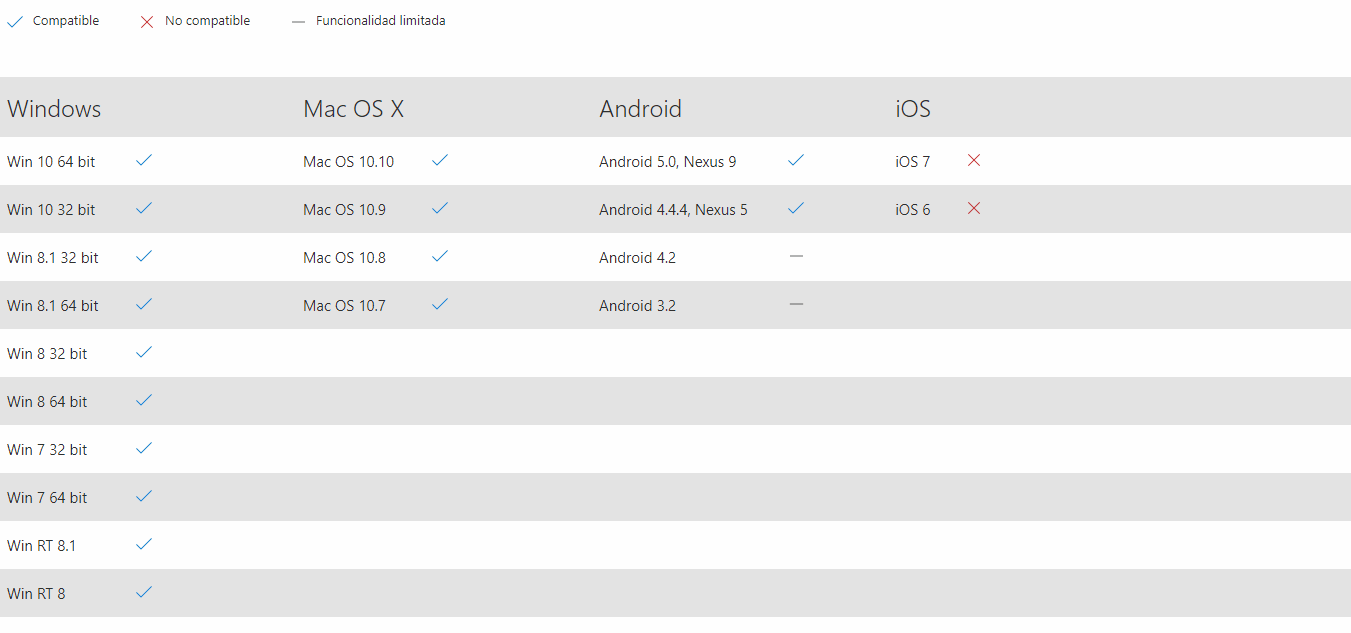Select the Android 5.0, Nexus 9 text
Viewport: 1351px width, 633px height.
668,162
